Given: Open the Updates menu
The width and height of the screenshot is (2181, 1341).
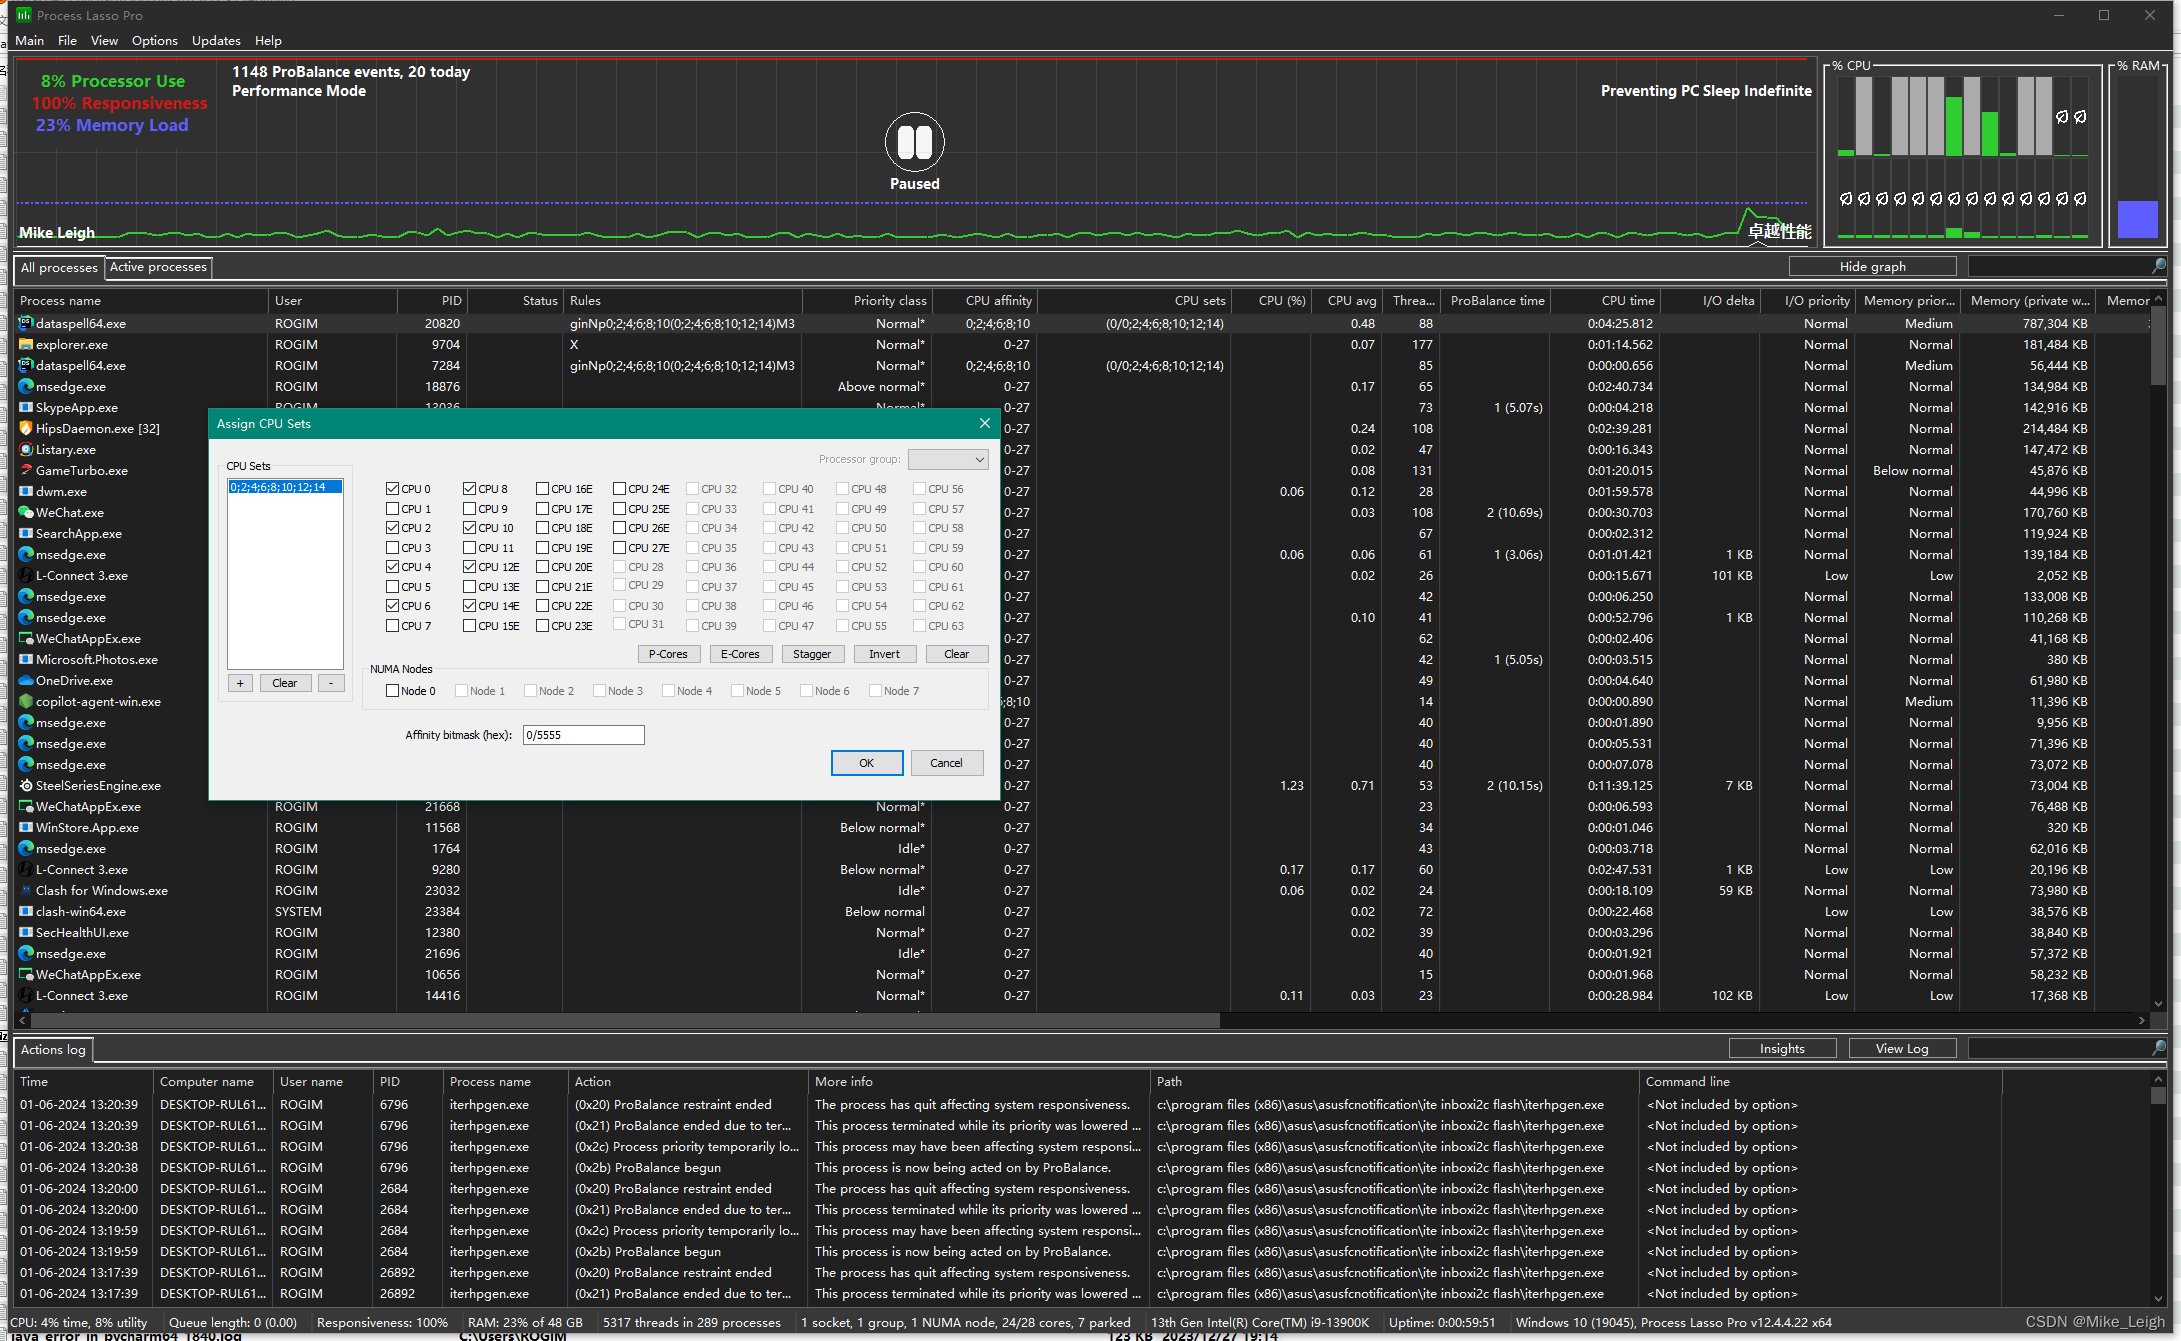Looking at the screenshot, I should 216,41.
